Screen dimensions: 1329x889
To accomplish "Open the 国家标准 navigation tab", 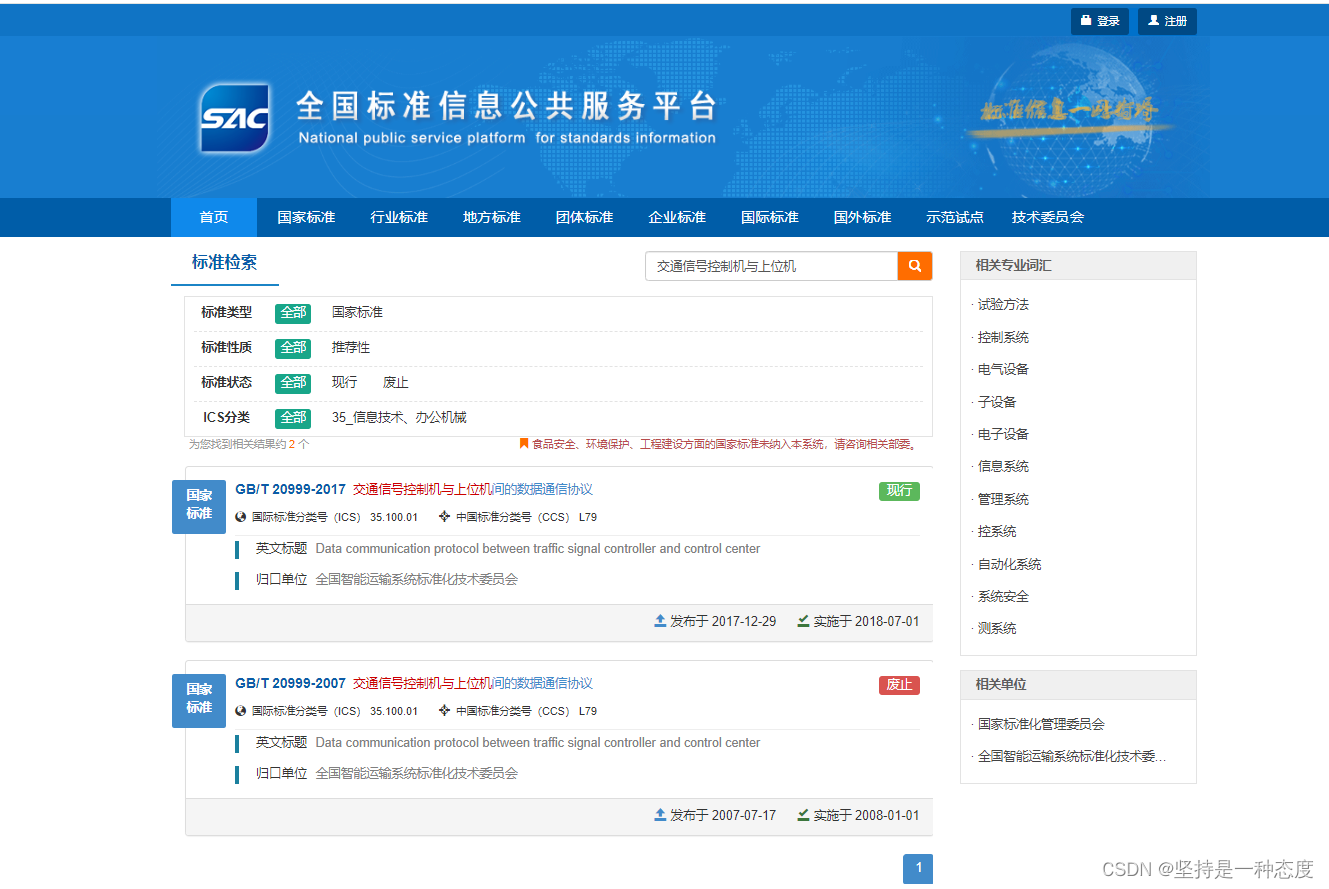I will [x=306, y=217].
